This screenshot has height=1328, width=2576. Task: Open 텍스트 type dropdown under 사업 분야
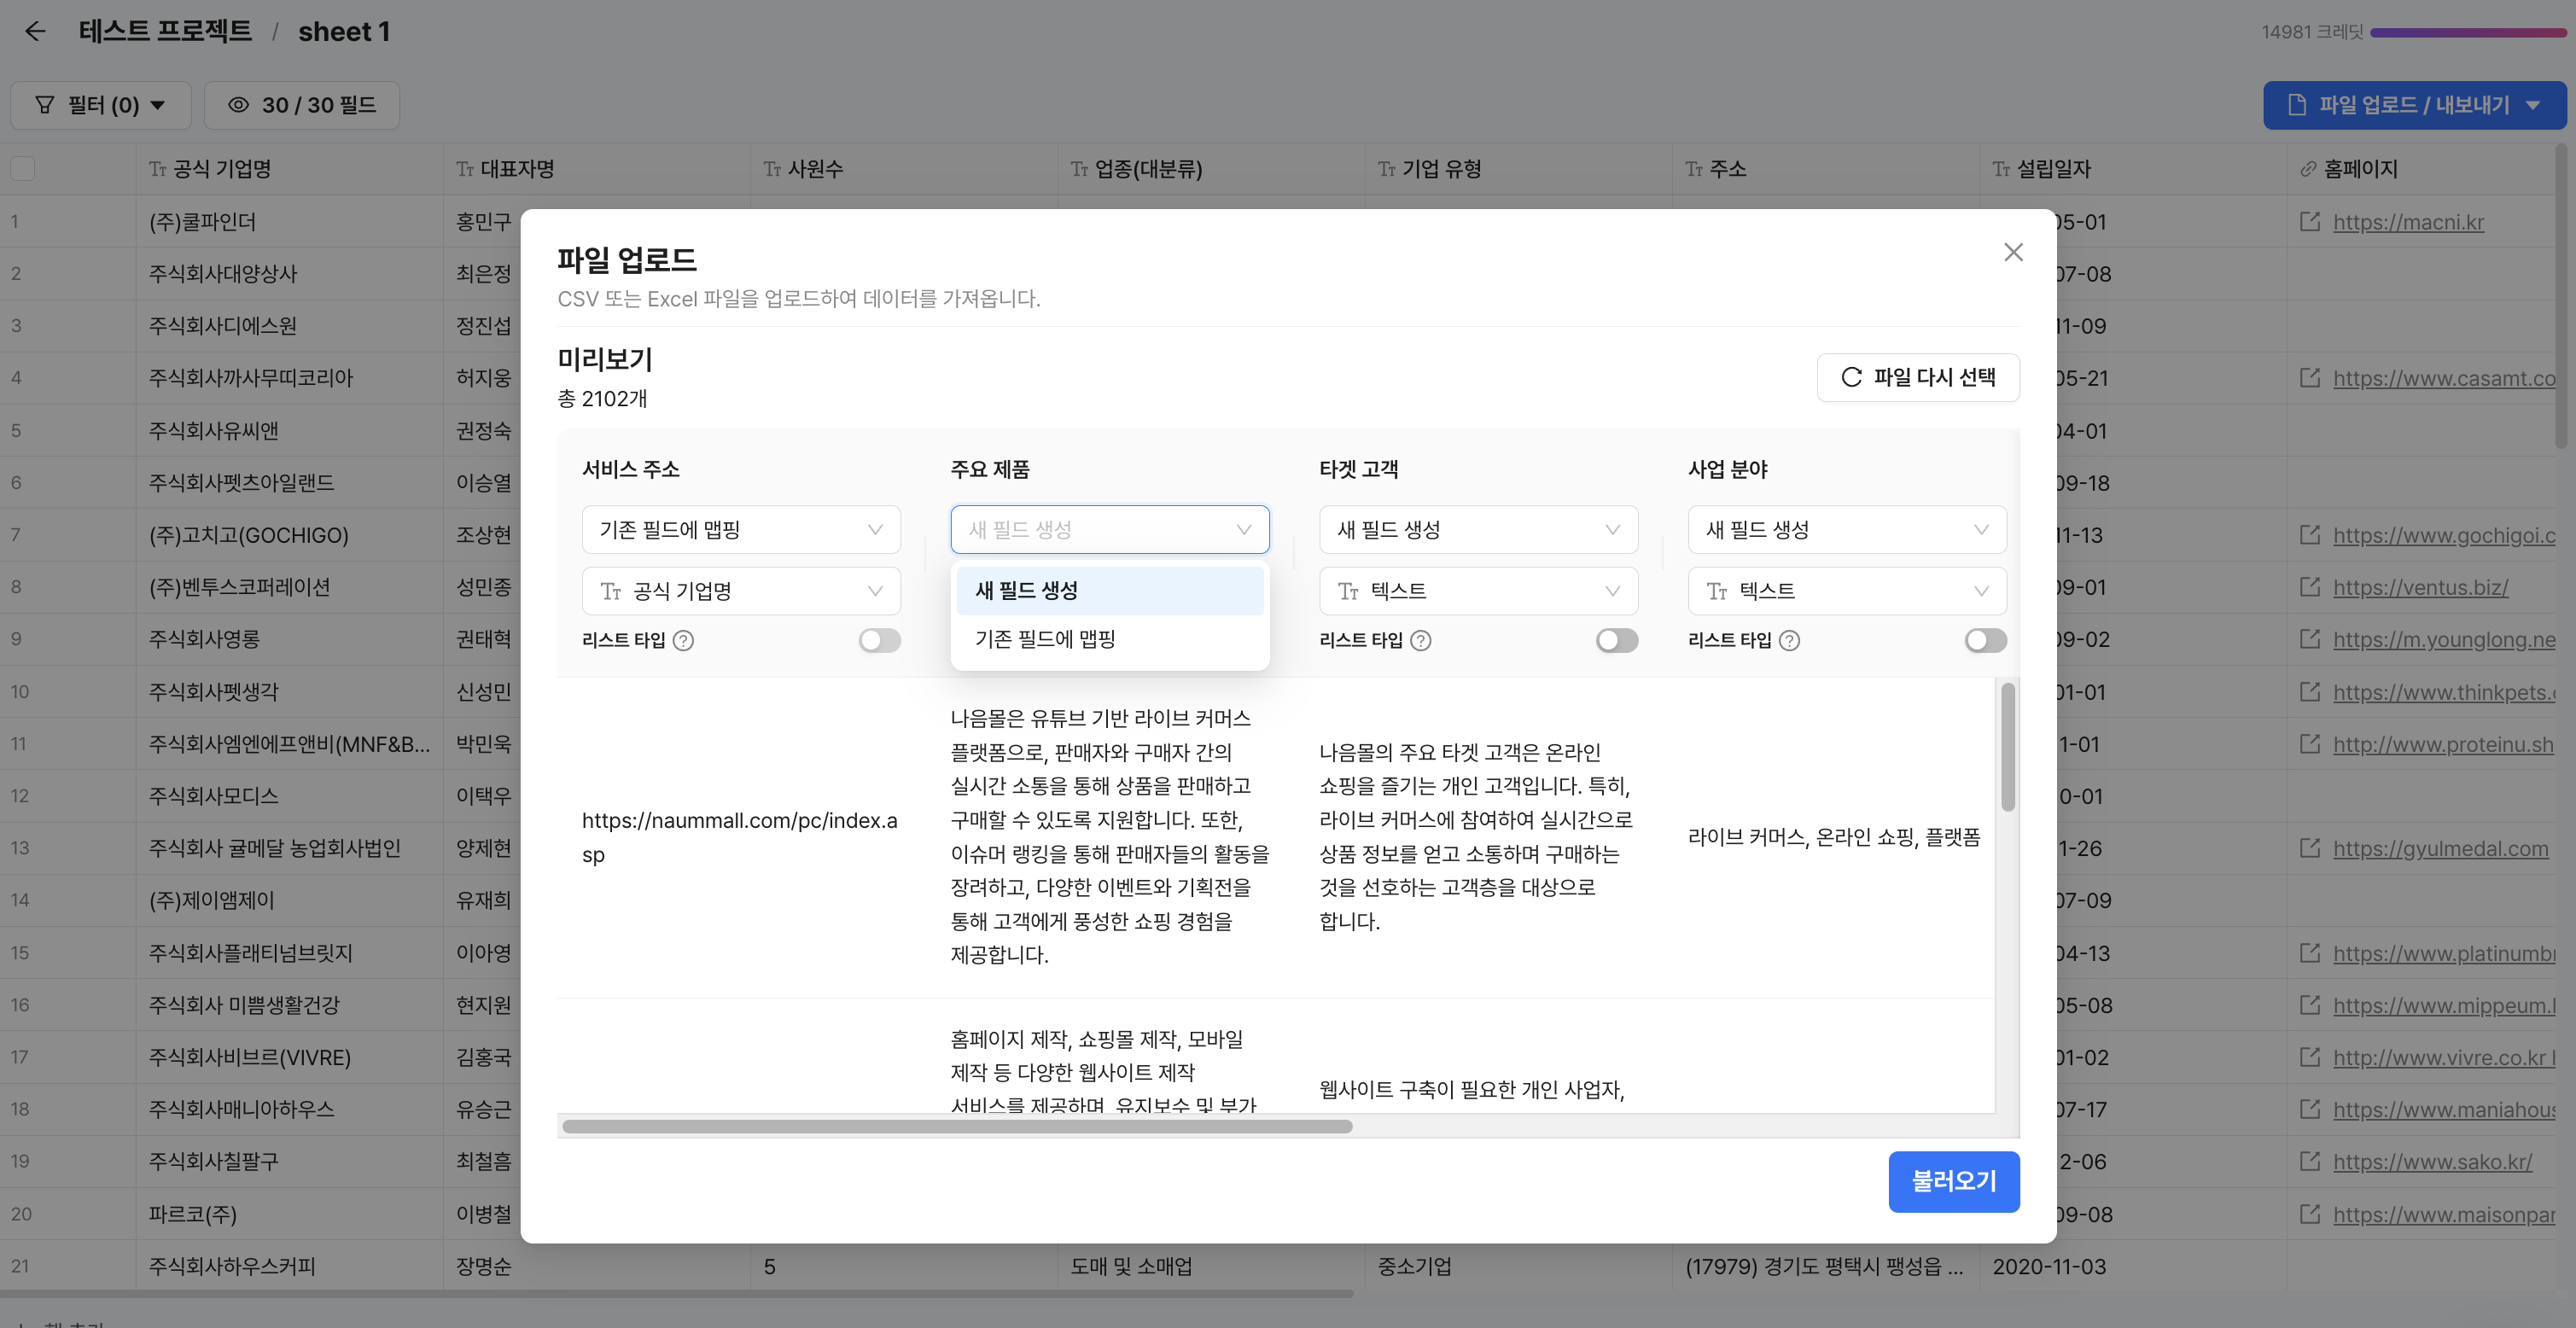pyautogui.click(x=1846, y=591)
